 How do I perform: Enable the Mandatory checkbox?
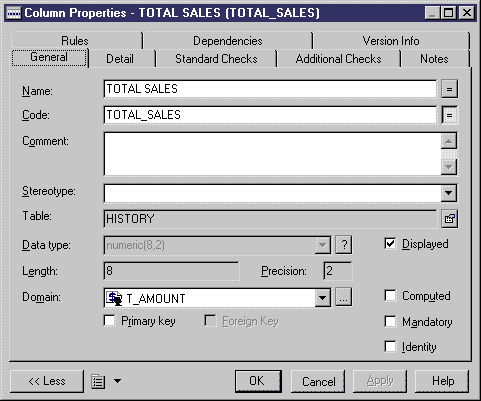390,322
